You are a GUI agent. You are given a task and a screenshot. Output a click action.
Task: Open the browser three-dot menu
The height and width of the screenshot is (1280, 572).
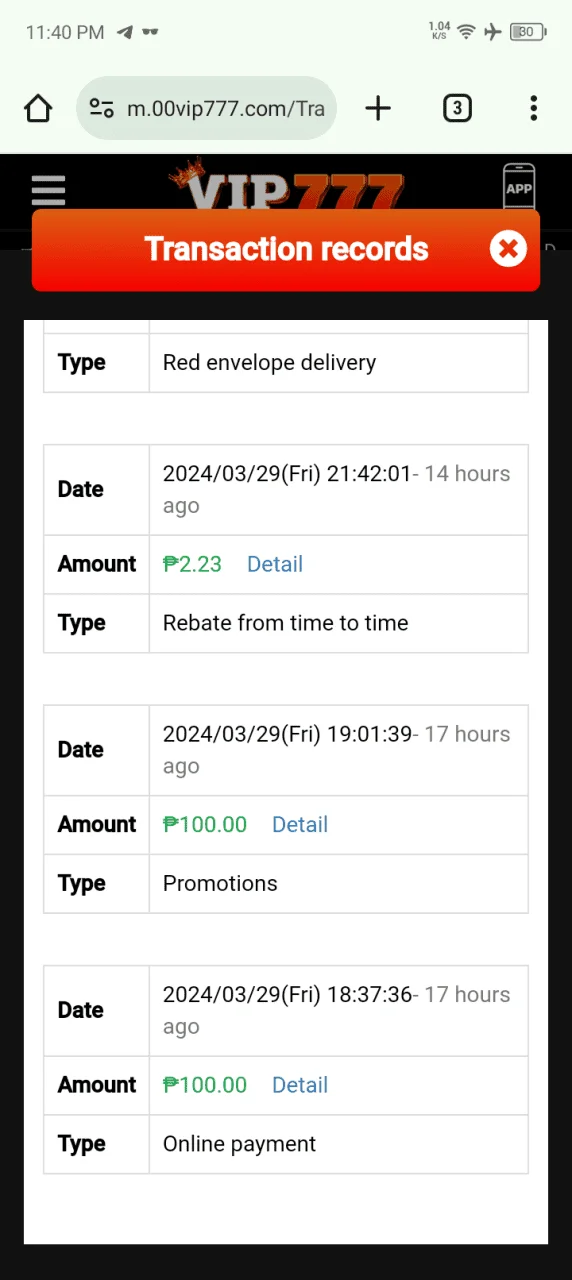click(534, 108)
